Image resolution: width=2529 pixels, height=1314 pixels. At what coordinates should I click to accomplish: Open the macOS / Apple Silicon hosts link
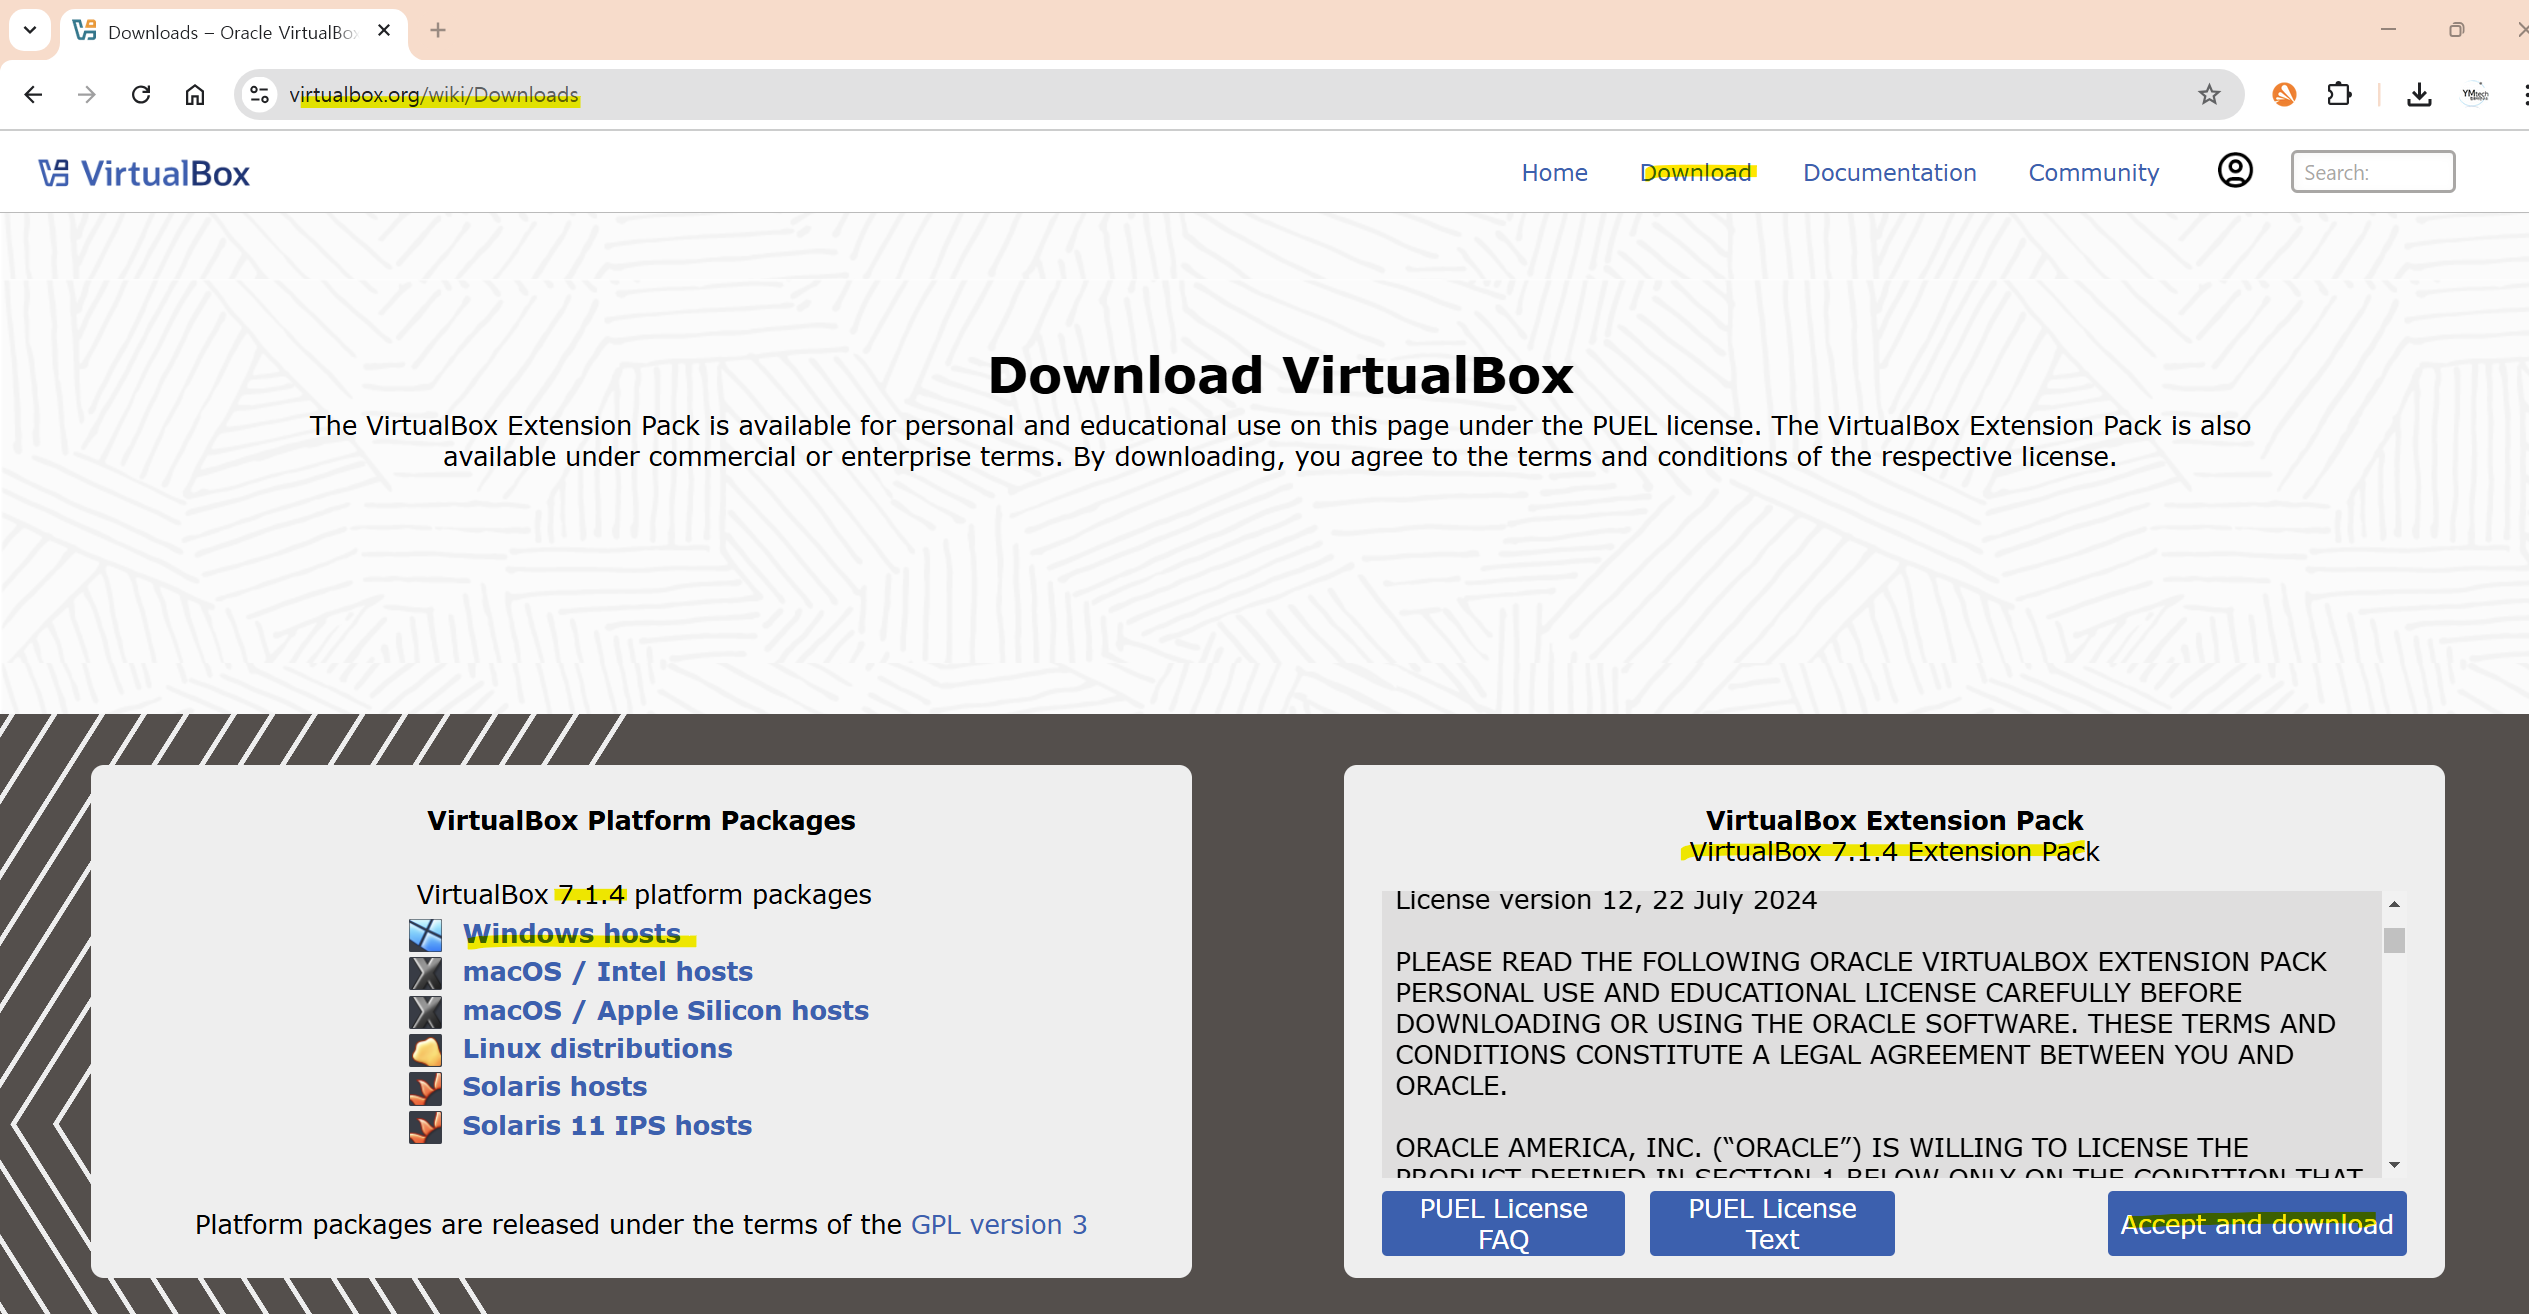[665, 1011]
